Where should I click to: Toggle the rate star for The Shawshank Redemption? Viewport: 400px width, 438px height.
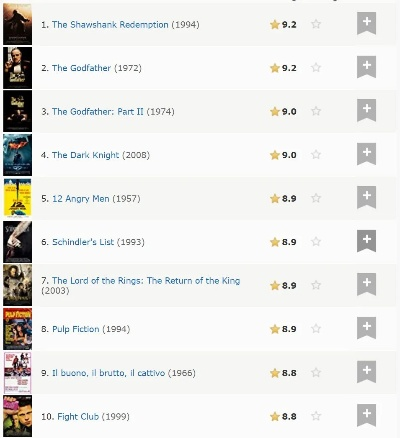pyautogui.click(x=316, y=24)
